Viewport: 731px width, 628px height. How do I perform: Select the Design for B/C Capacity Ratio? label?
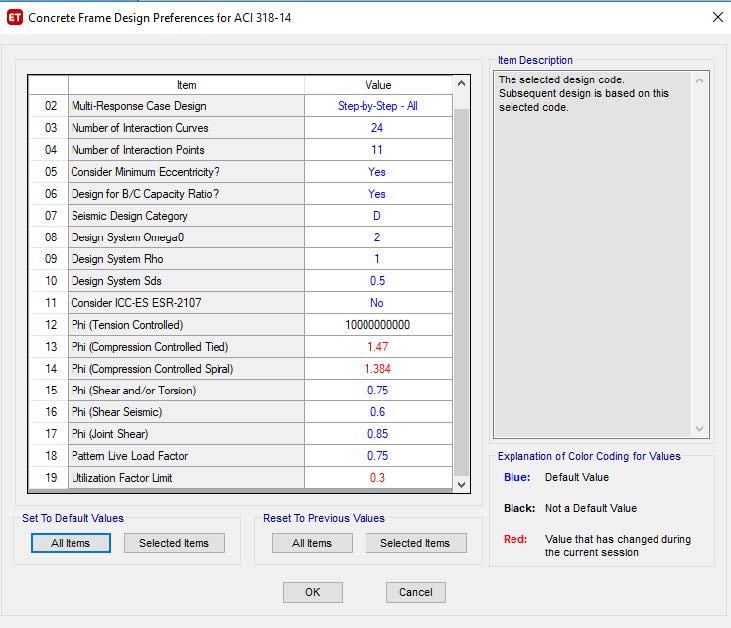click(x=186, y=193)
